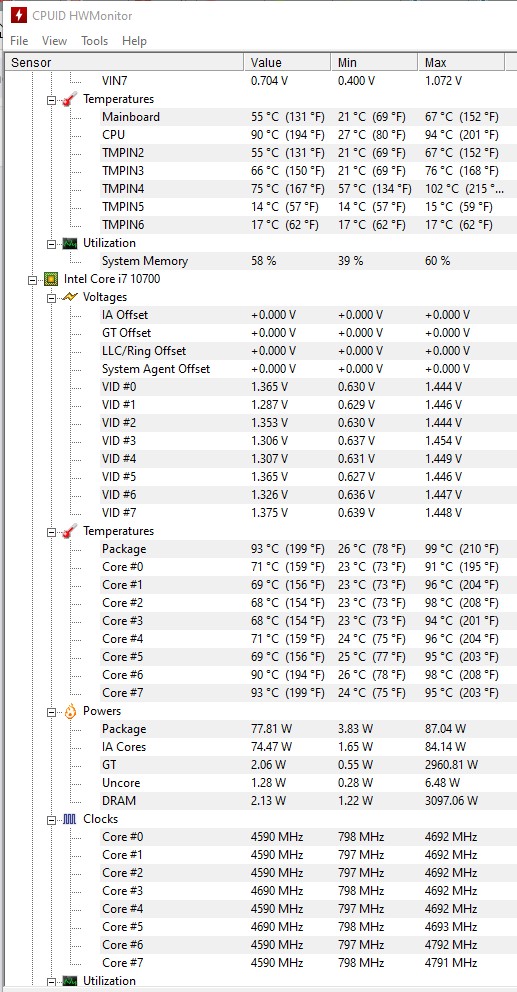Click the green chart icon beside Utilization

pos(70,243)
